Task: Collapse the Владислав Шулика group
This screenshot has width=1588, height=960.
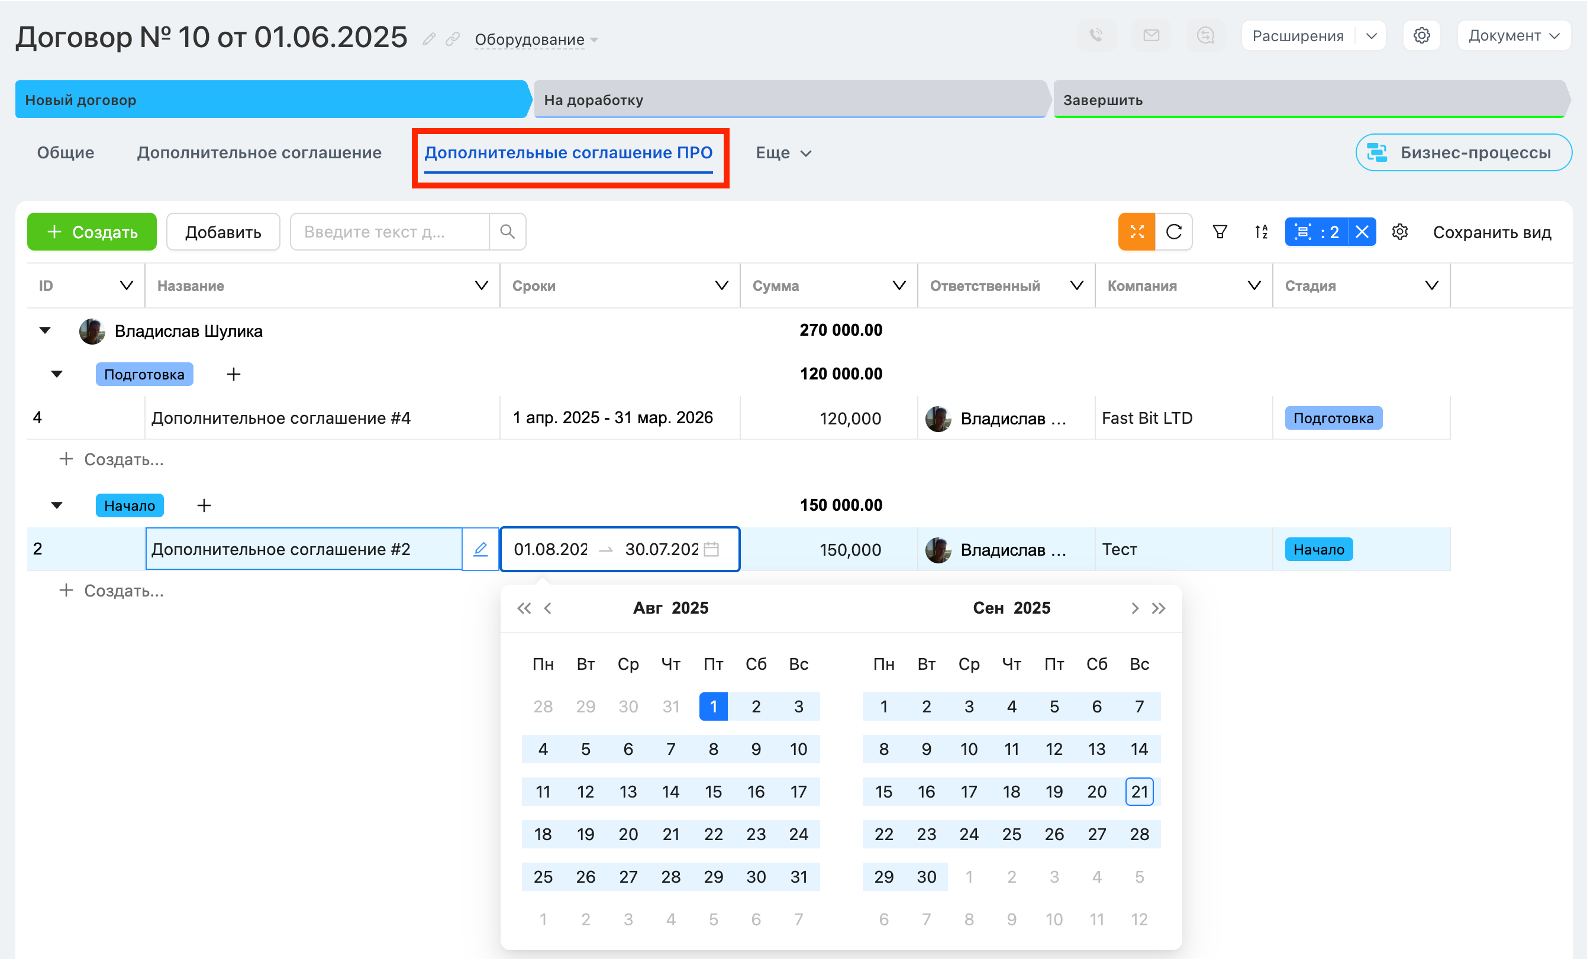Action: pyautogui.click(x=45, y=330)
